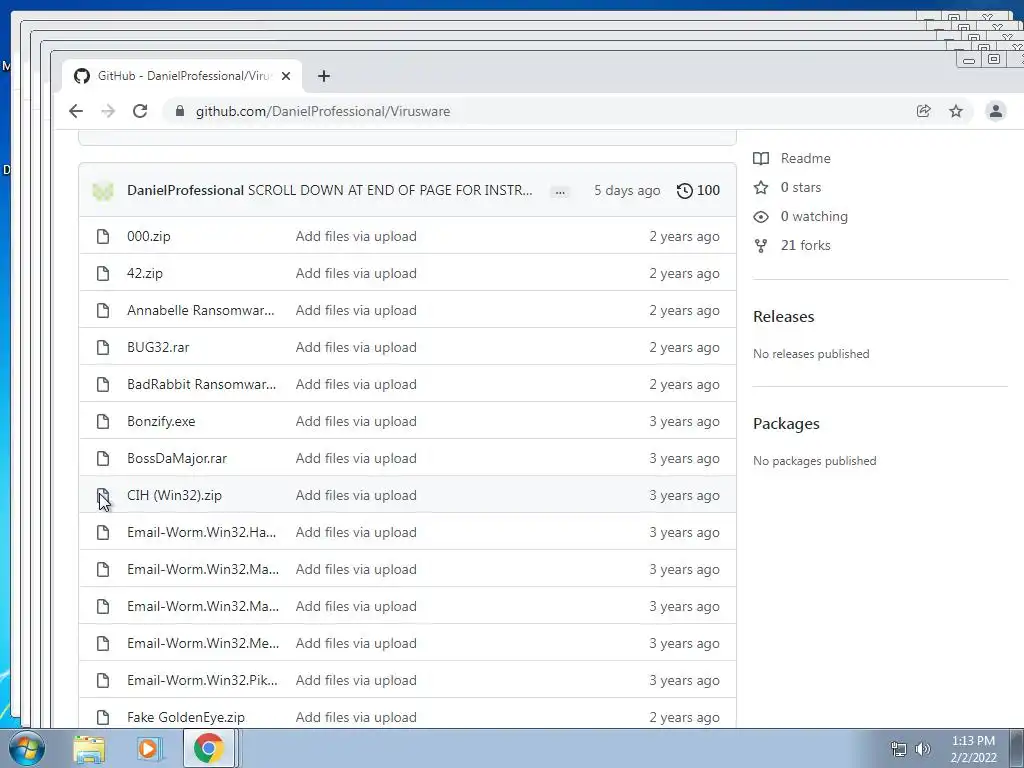This screenshot has height=768, width=1024.
Task: Reload the GitHub page
Action: tap(140, 111)
